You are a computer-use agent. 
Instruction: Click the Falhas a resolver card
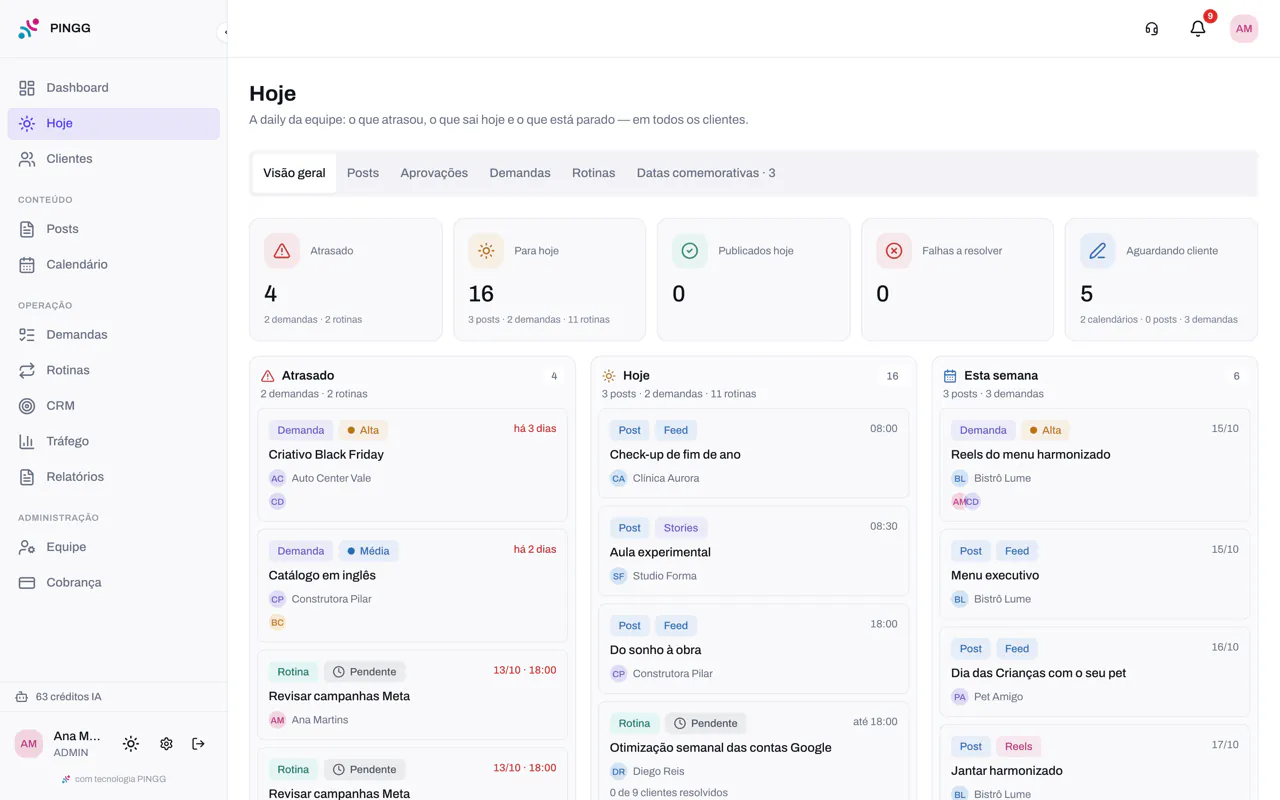point(958,280)
